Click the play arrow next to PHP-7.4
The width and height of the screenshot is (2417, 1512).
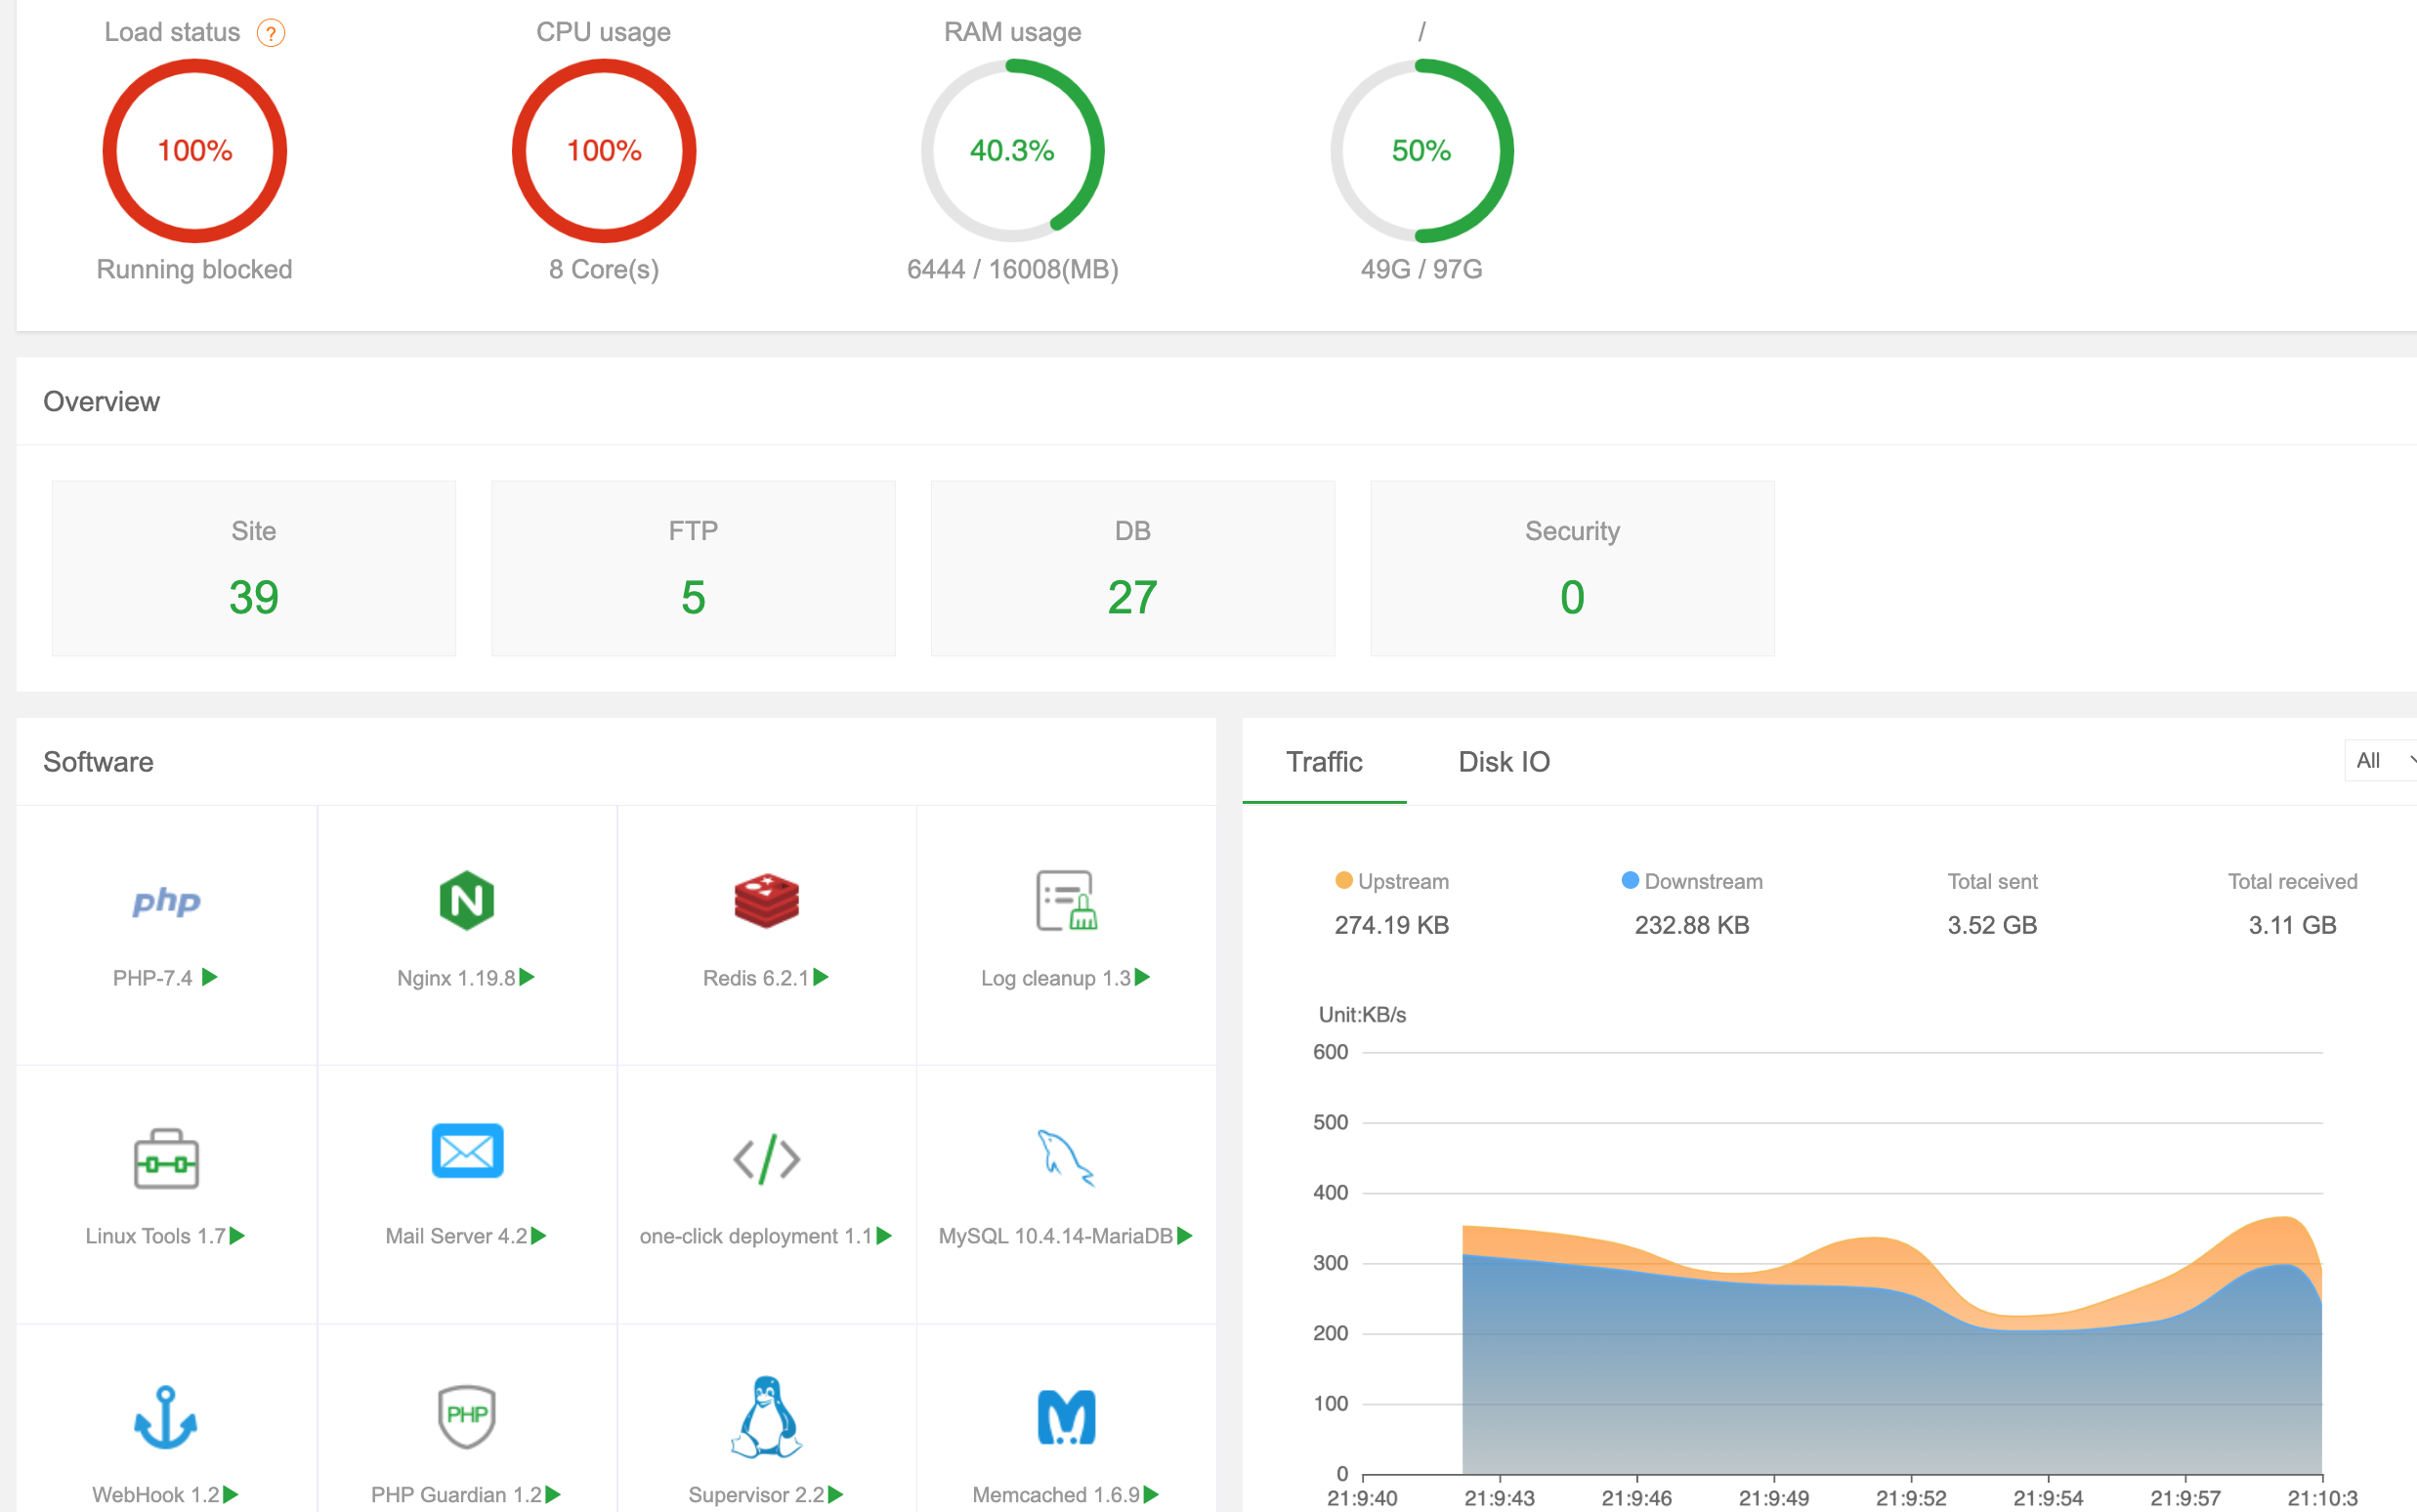click(210, 977)
